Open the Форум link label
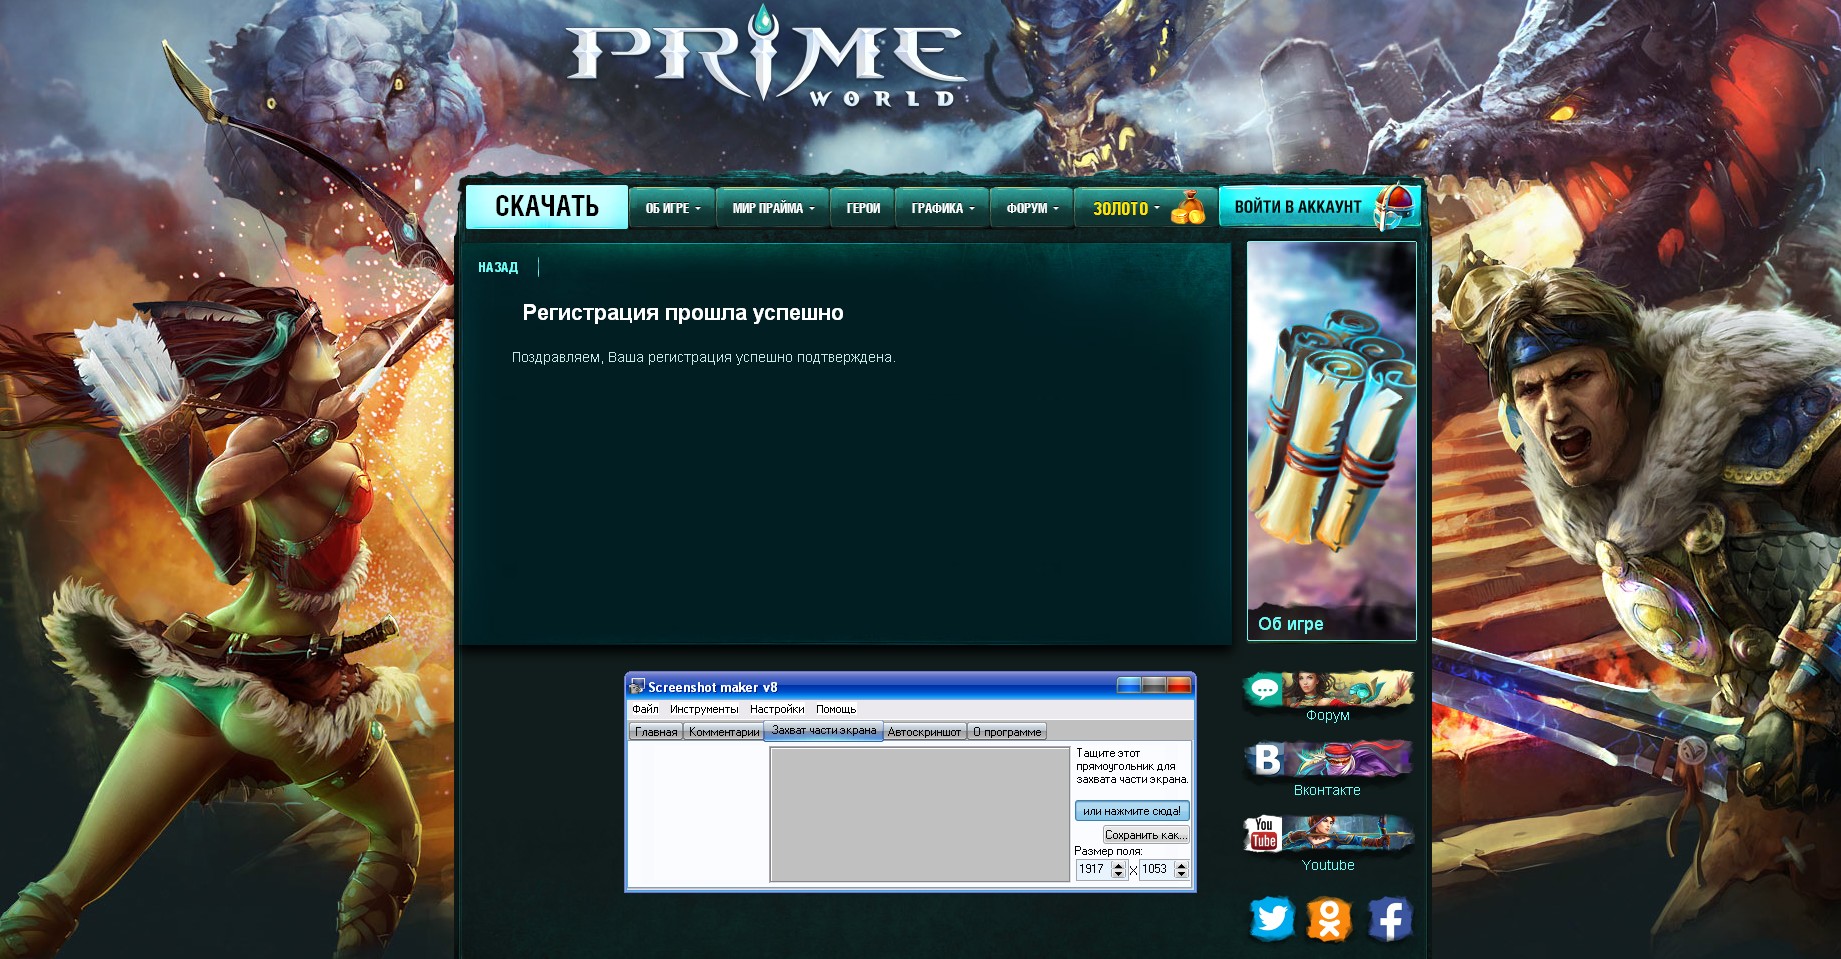 pos(1328,716)
